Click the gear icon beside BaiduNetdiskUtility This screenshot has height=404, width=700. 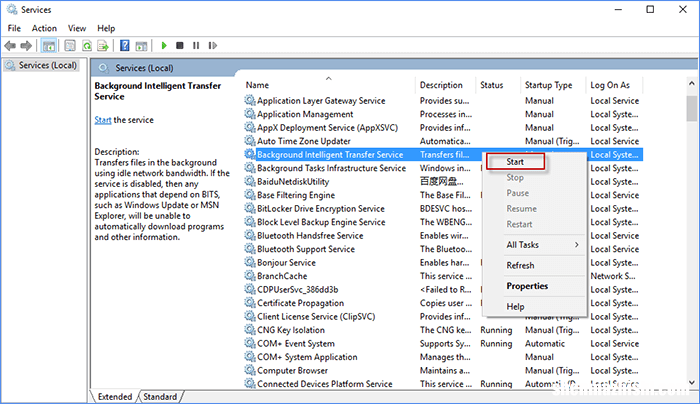tap(250, 181)
